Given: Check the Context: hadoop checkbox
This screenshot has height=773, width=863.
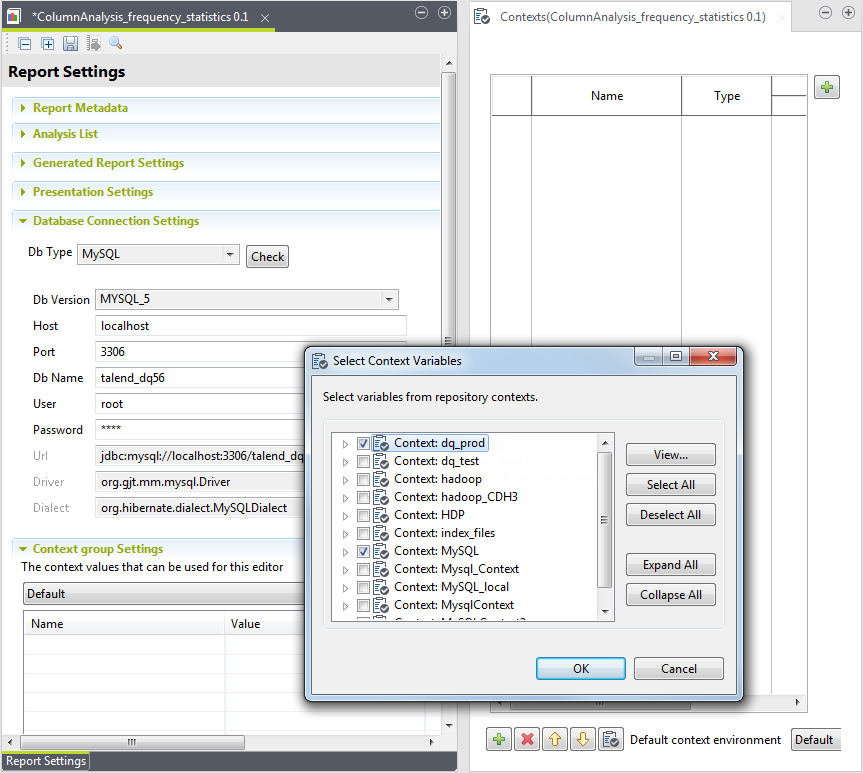Looking at the screenshot, I should (363, 479).
